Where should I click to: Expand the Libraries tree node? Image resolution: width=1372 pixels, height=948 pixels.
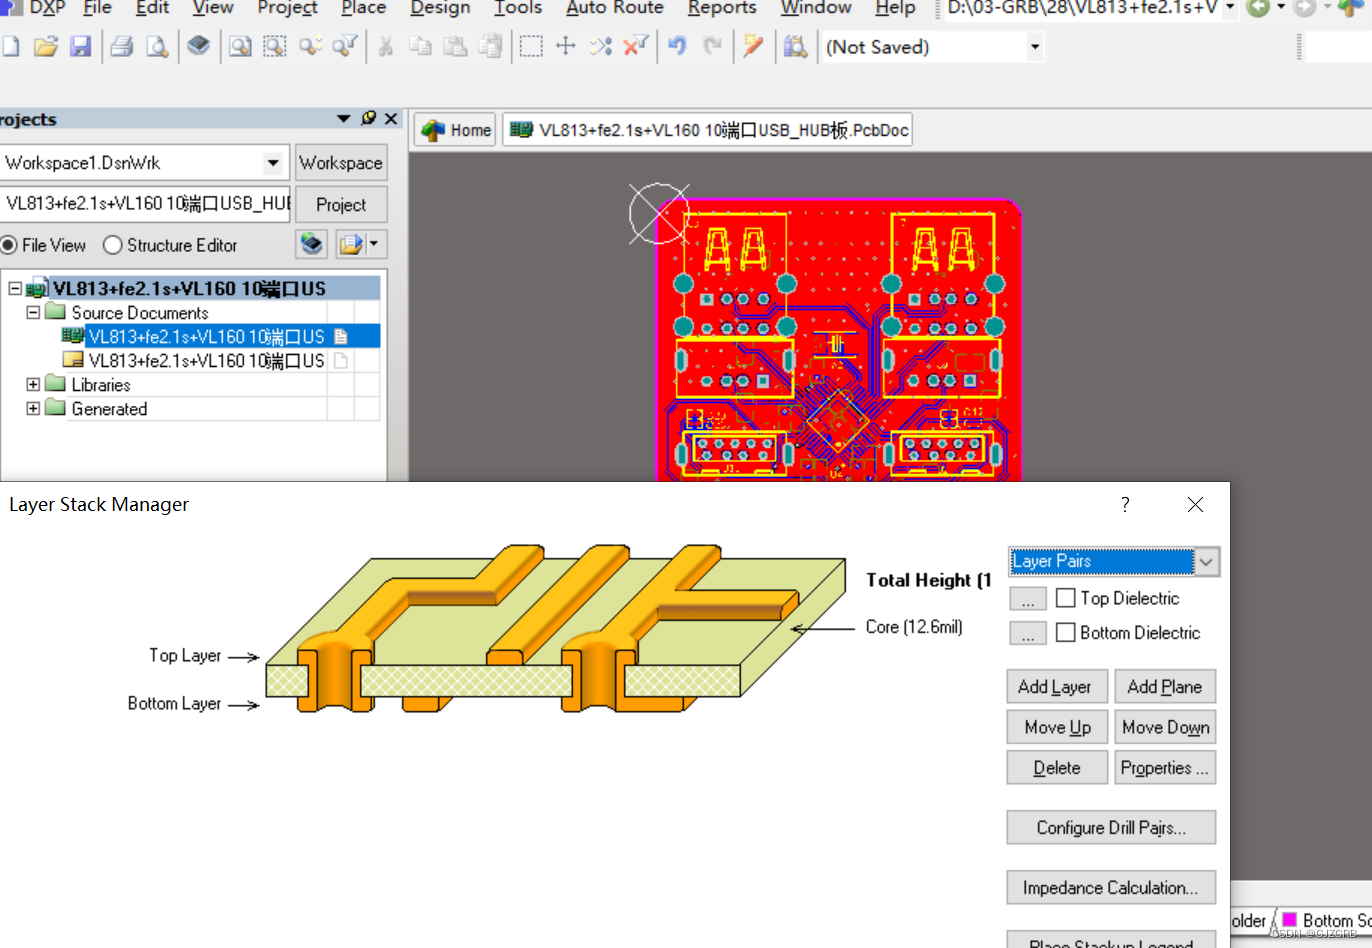pyautogui.click(x=34, y=384)
